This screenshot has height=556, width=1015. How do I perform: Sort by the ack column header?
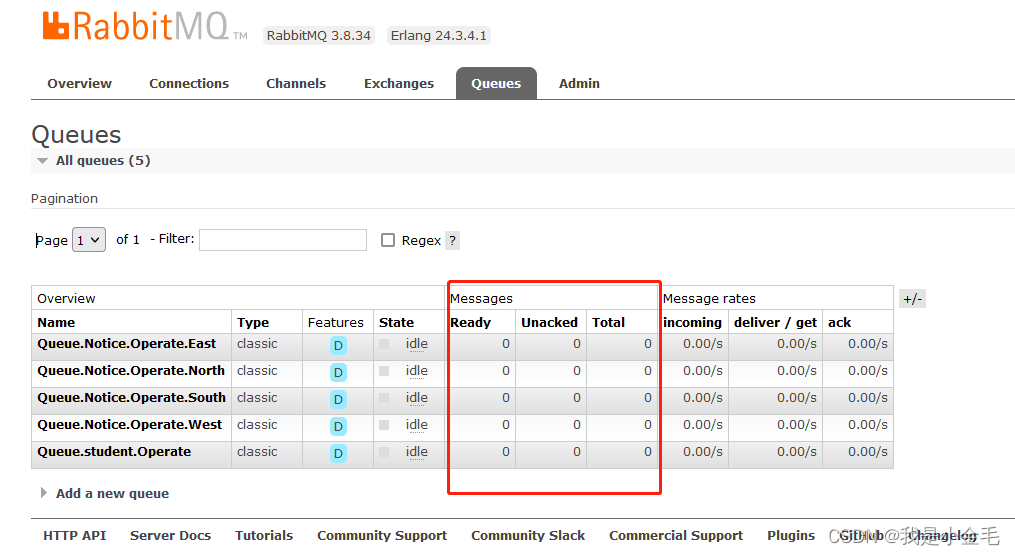click(840, 322)
